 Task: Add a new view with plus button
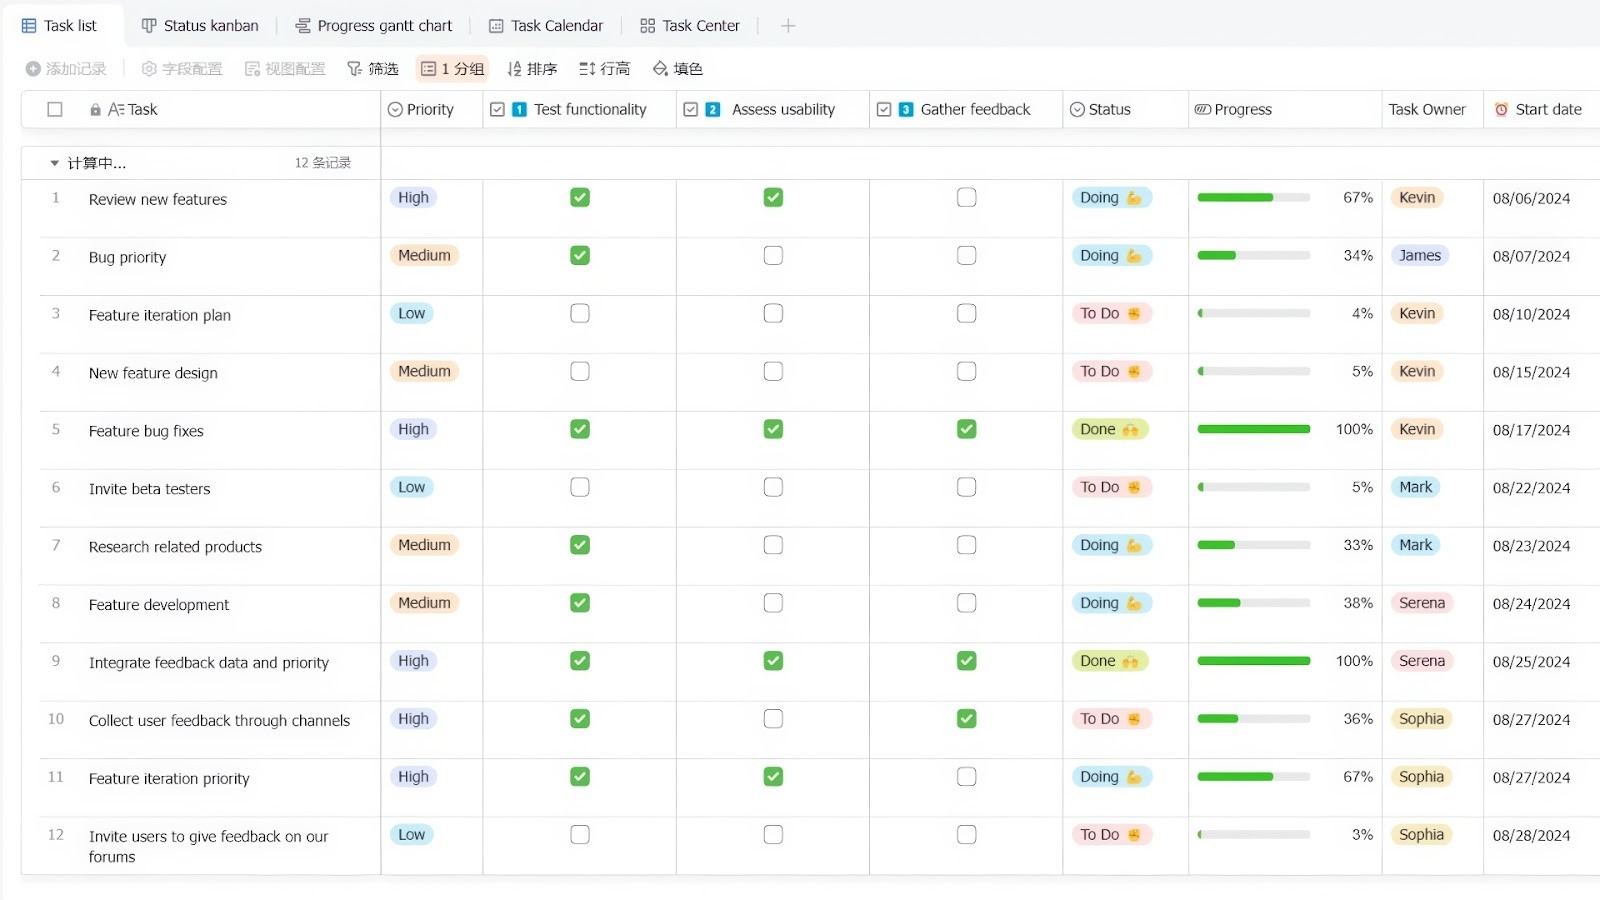click(x=788, y=25)
